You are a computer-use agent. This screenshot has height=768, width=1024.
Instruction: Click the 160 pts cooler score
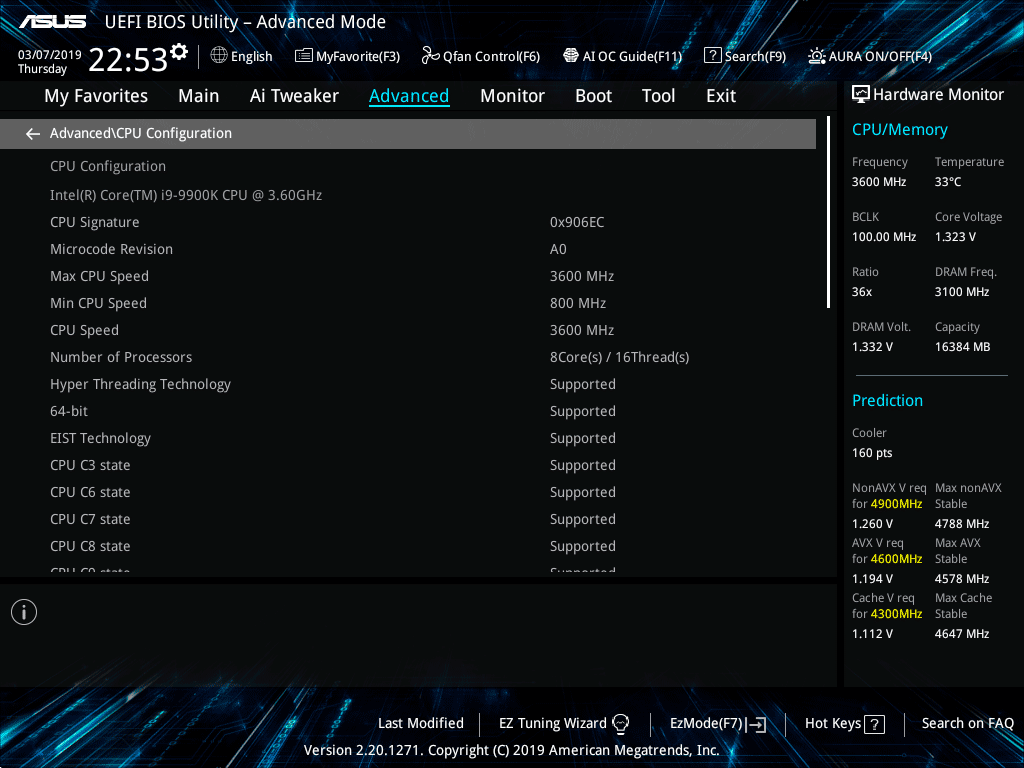872,453
